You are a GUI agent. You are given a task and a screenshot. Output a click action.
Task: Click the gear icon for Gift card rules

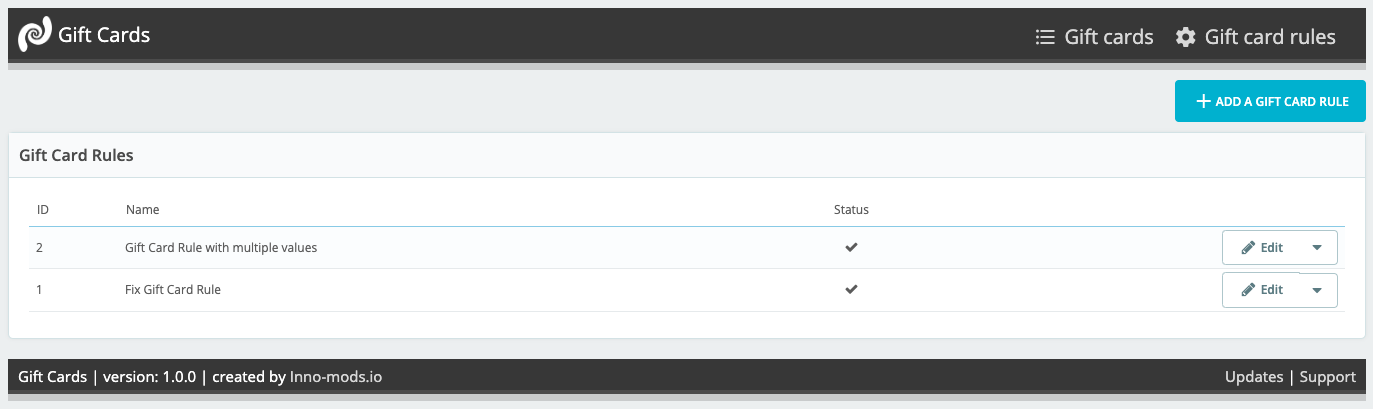(1186, 37)
